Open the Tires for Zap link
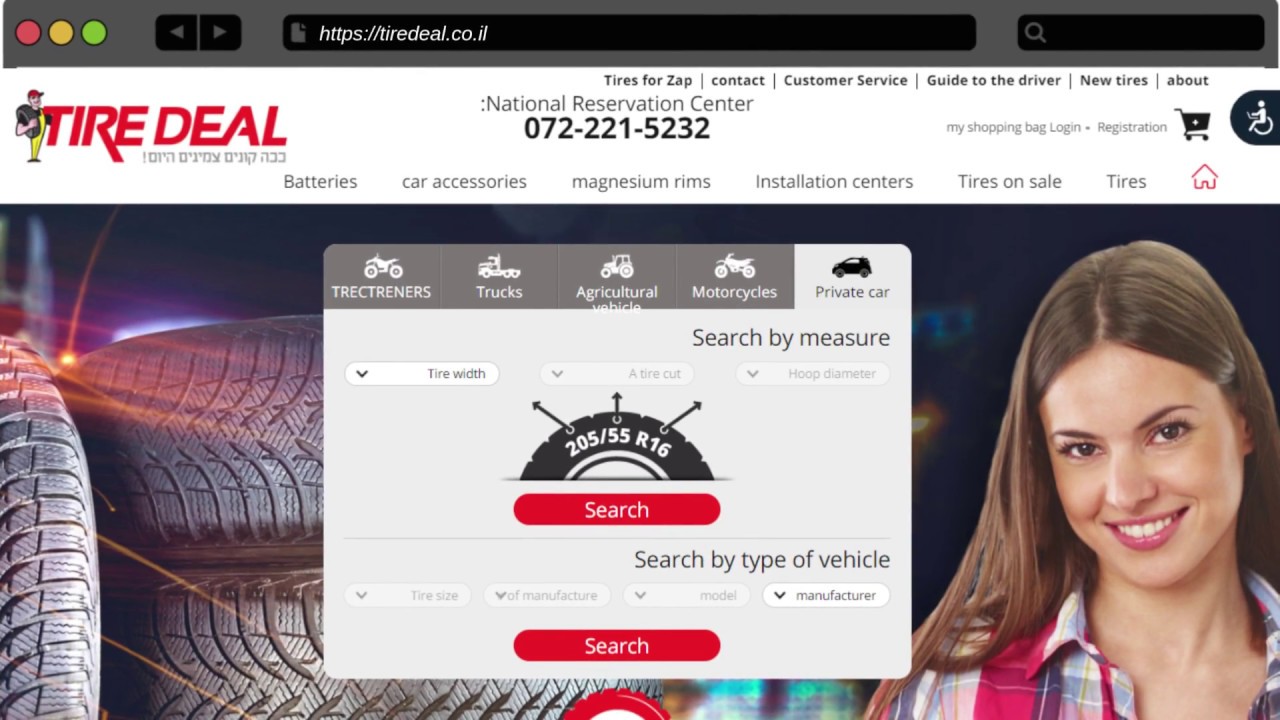The image size is (1280, 720). (x=648, y=80)
